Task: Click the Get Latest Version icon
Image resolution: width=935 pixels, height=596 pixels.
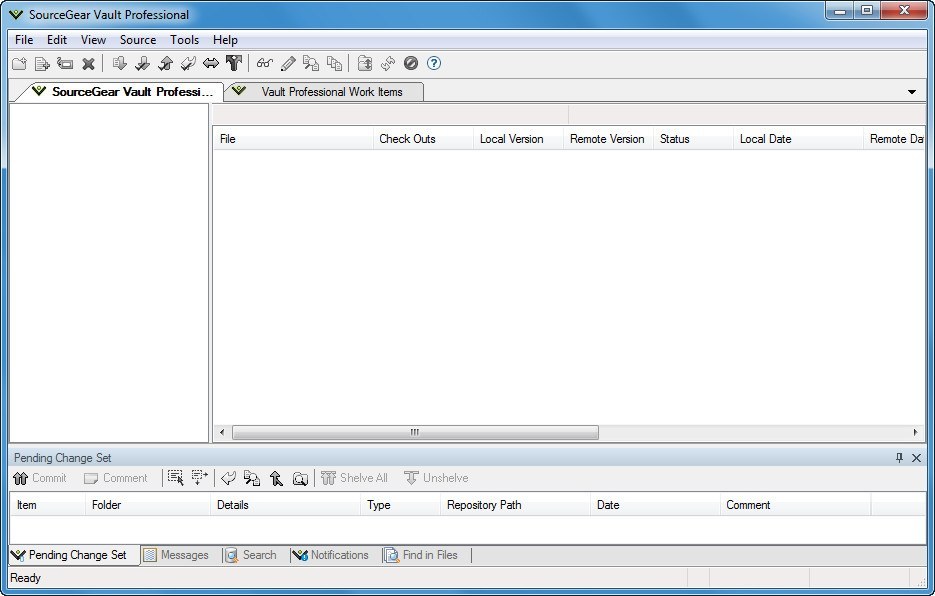Action: tap(119, 63)
